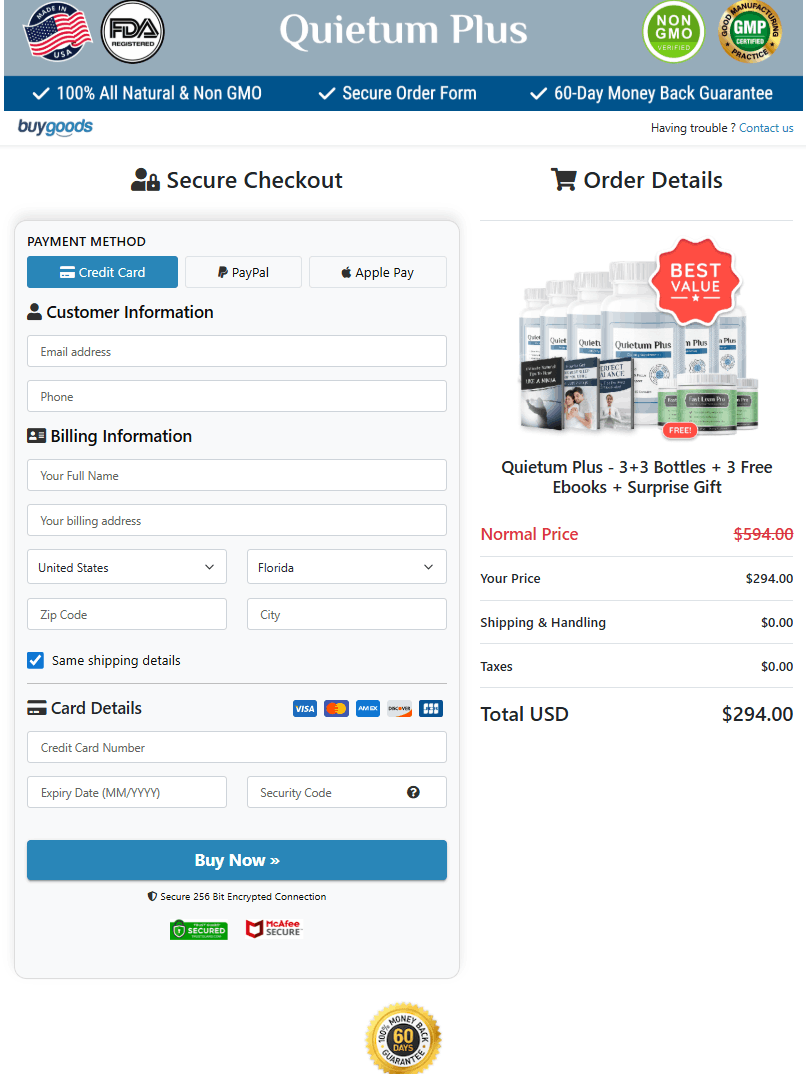Click the Quietum Plus product image
806x1074 pixels.
637,345
